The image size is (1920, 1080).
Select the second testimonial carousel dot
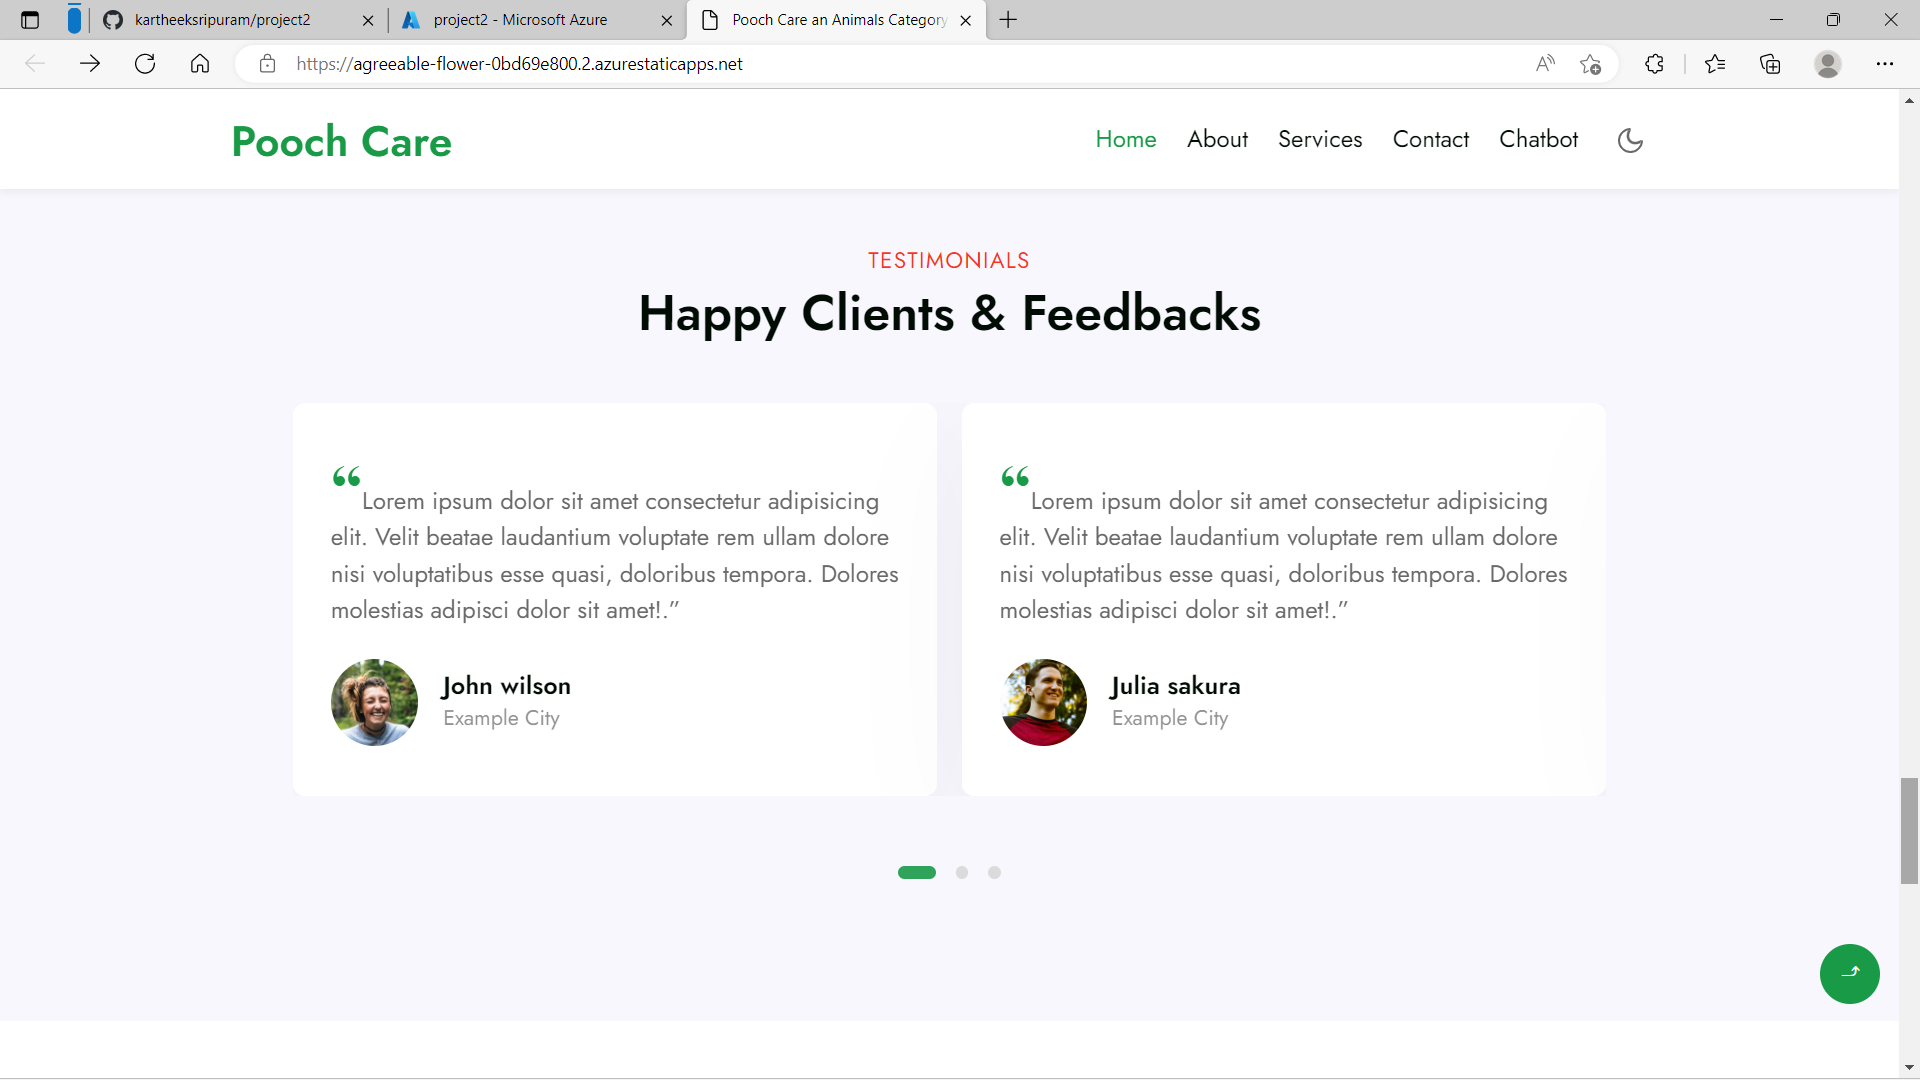[962, 872]
